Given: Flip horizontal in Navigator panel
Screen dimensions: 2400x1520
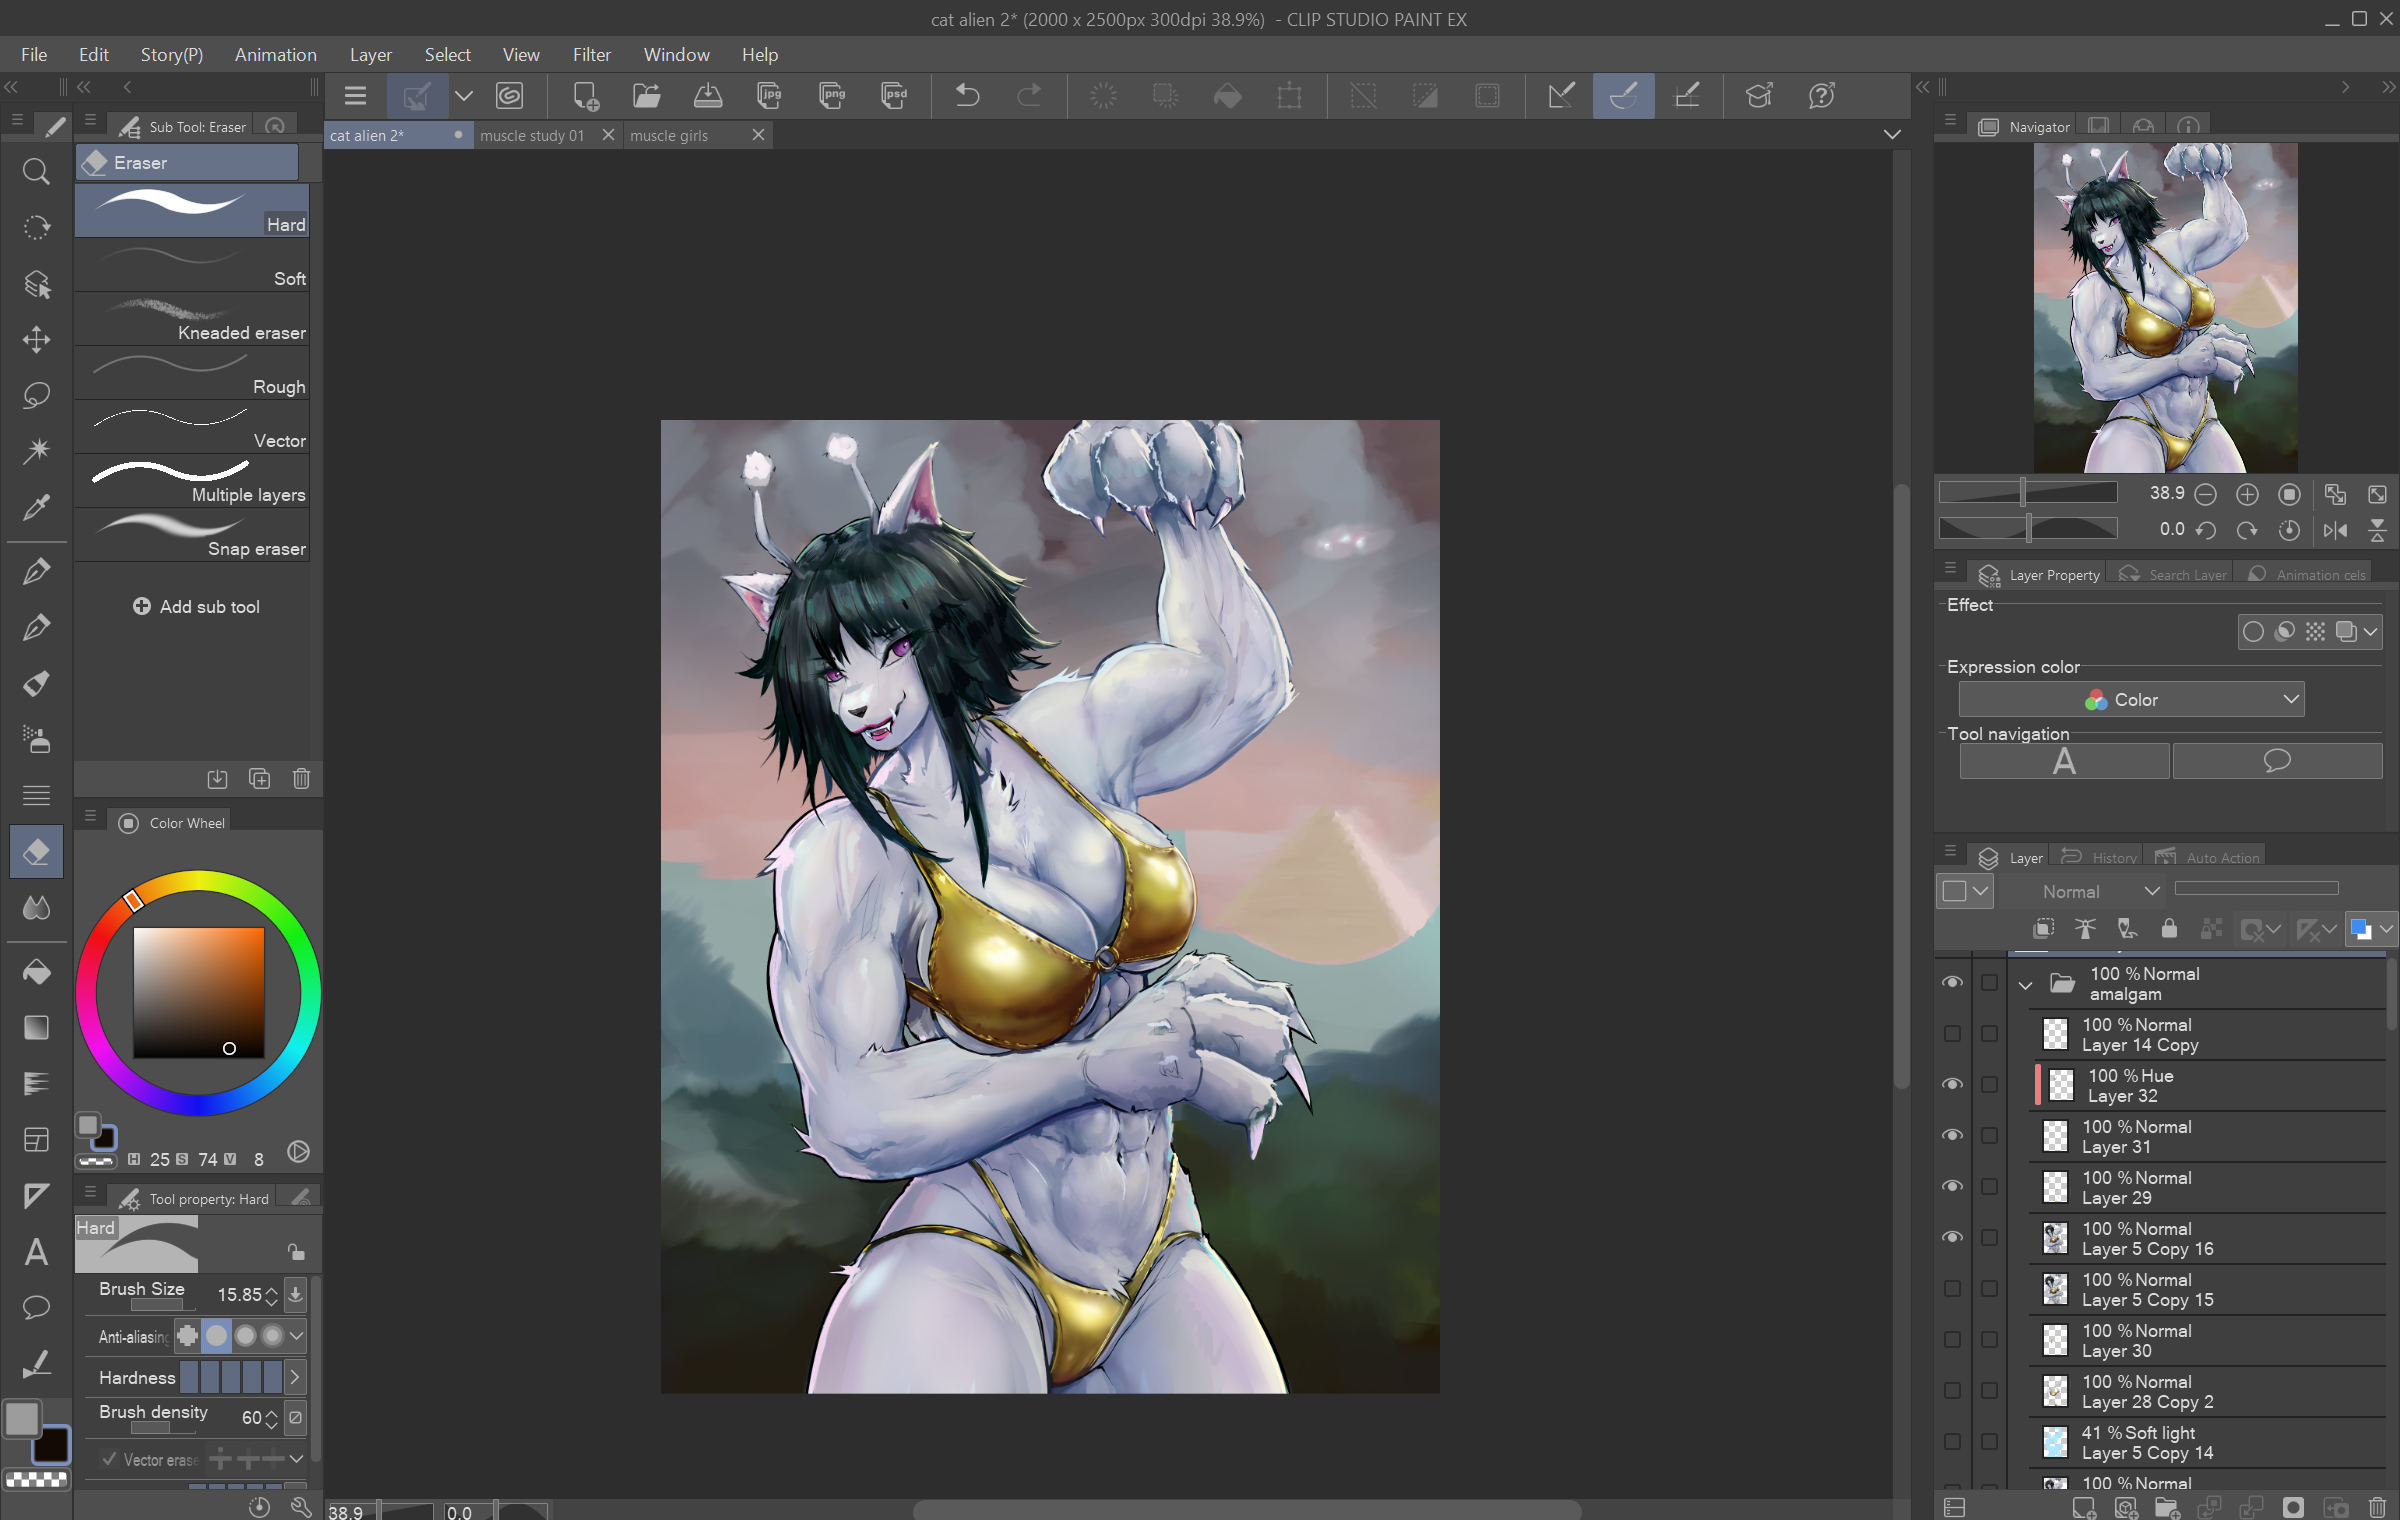Looking at the screenshot, I should point(2335,531).
